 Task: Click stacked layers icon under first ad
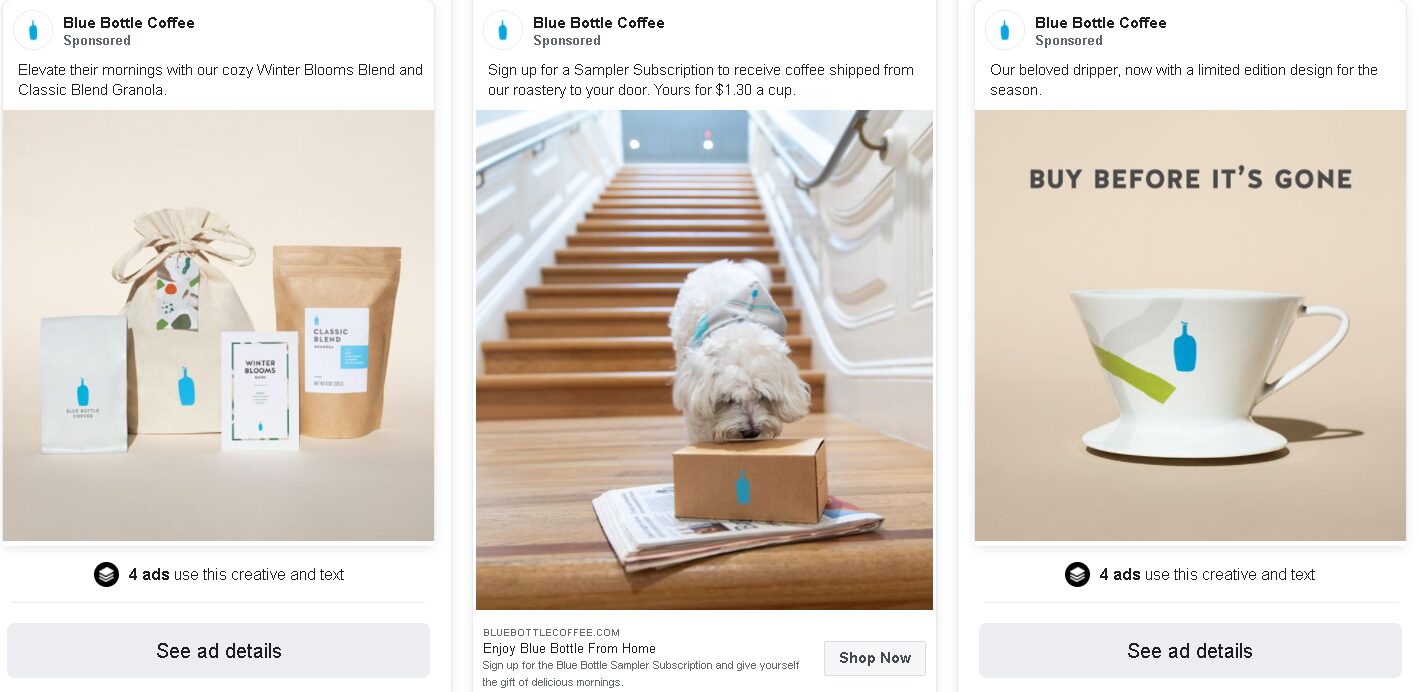[106, 574]
